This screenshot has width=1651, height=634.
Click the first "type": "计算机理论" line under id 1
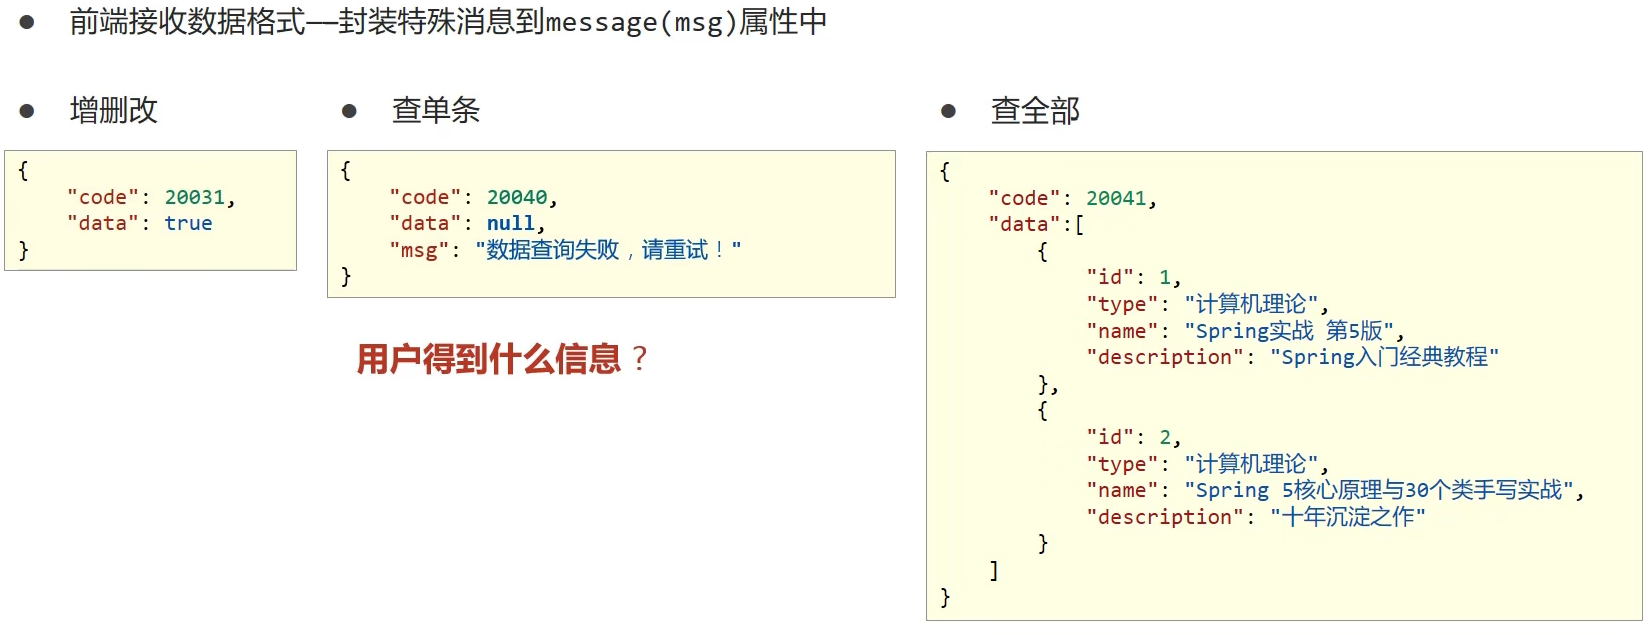(x=1207, y=303)
